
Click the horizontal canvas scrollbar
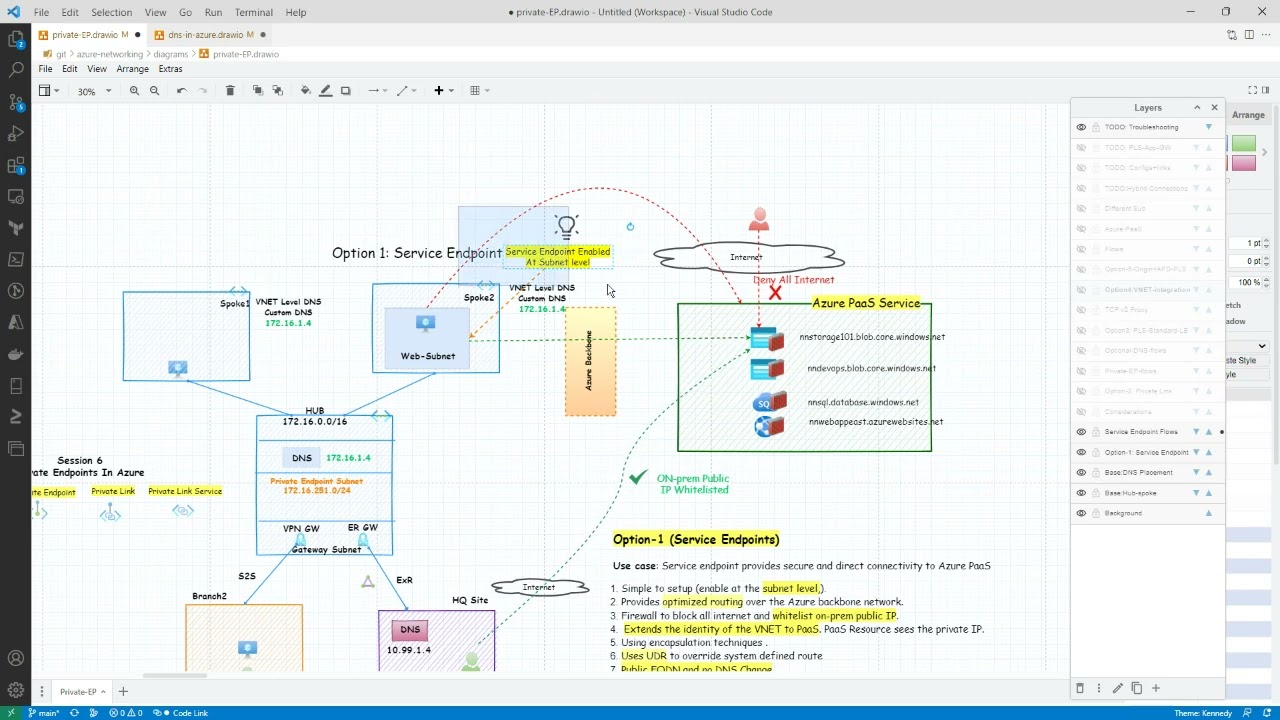tap(173, 676)
